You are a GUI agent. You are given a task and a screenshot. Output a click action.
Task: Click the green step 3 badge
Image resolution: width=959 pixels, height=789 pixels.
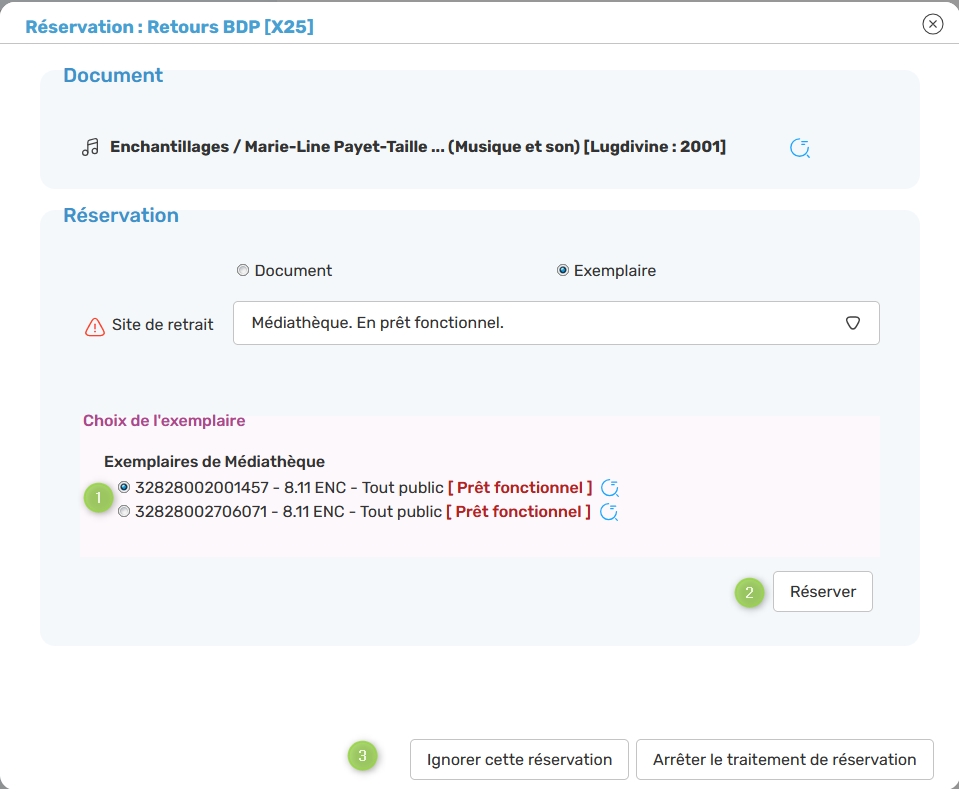(x=363, y=756)
